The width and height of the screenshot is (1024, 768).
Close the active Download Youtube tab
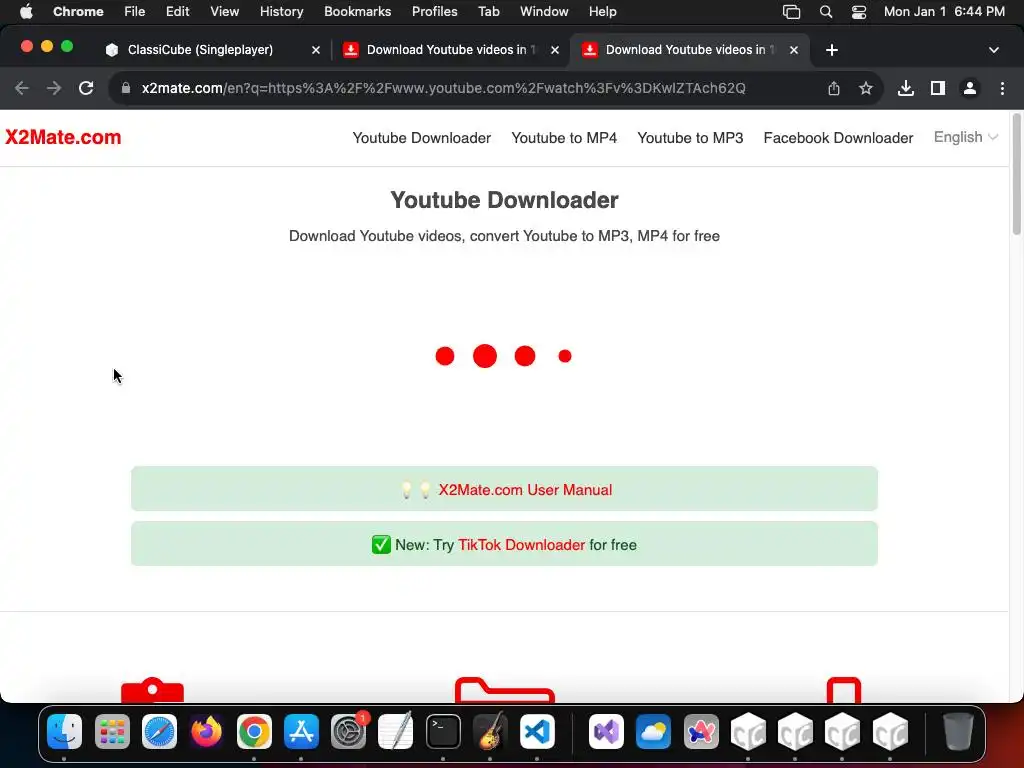coord(794,50)
